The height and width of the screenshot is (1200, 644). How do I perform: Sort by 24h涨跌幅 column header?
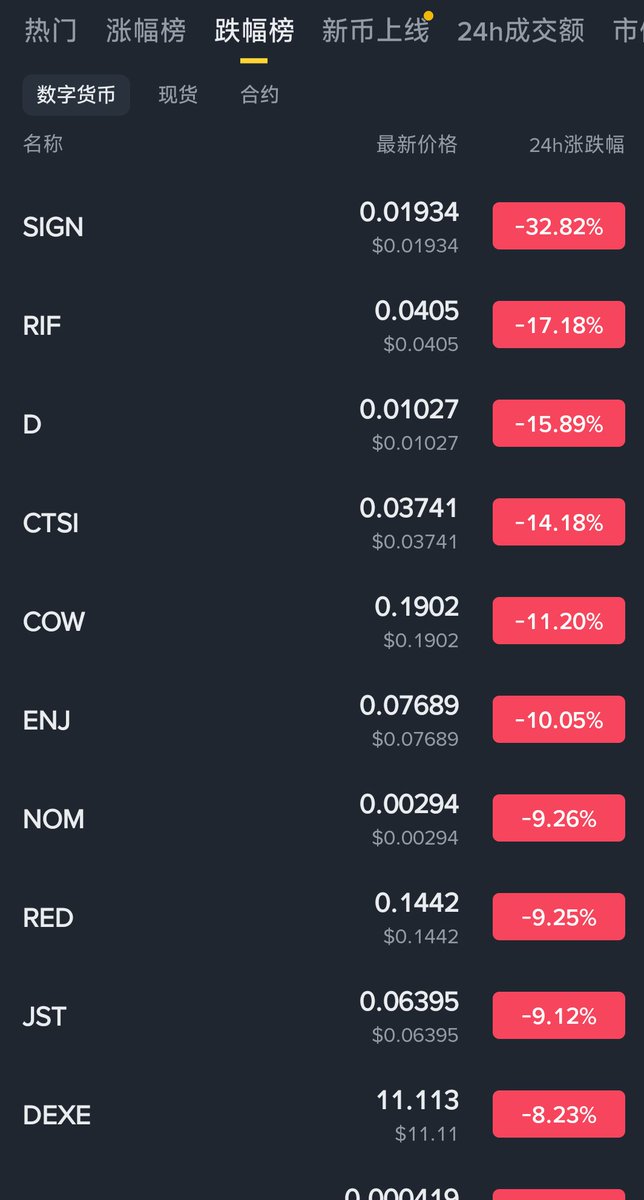576,145
